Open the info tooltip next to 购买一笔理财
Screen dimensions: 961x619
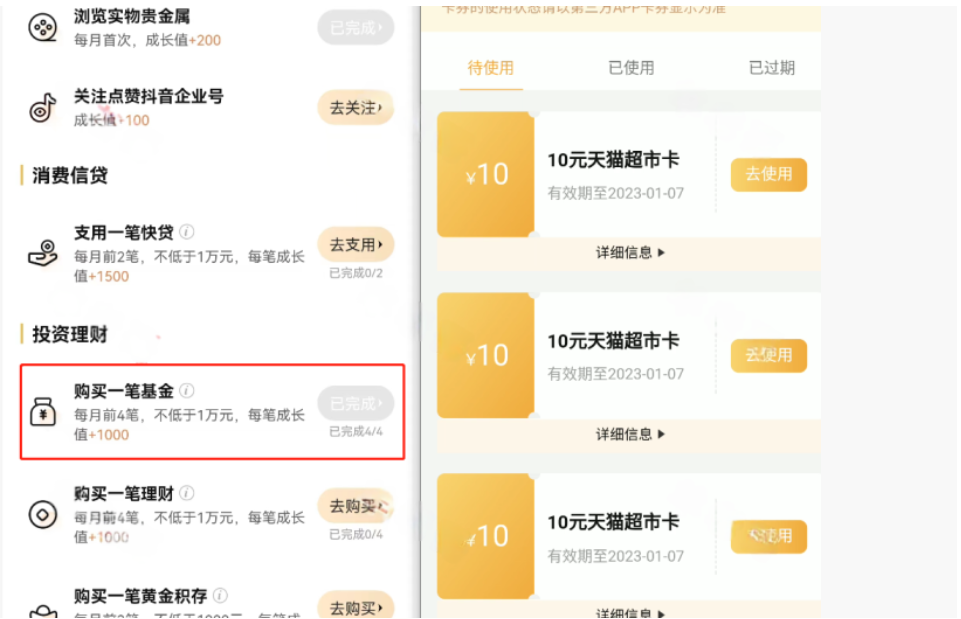[187, 493]
